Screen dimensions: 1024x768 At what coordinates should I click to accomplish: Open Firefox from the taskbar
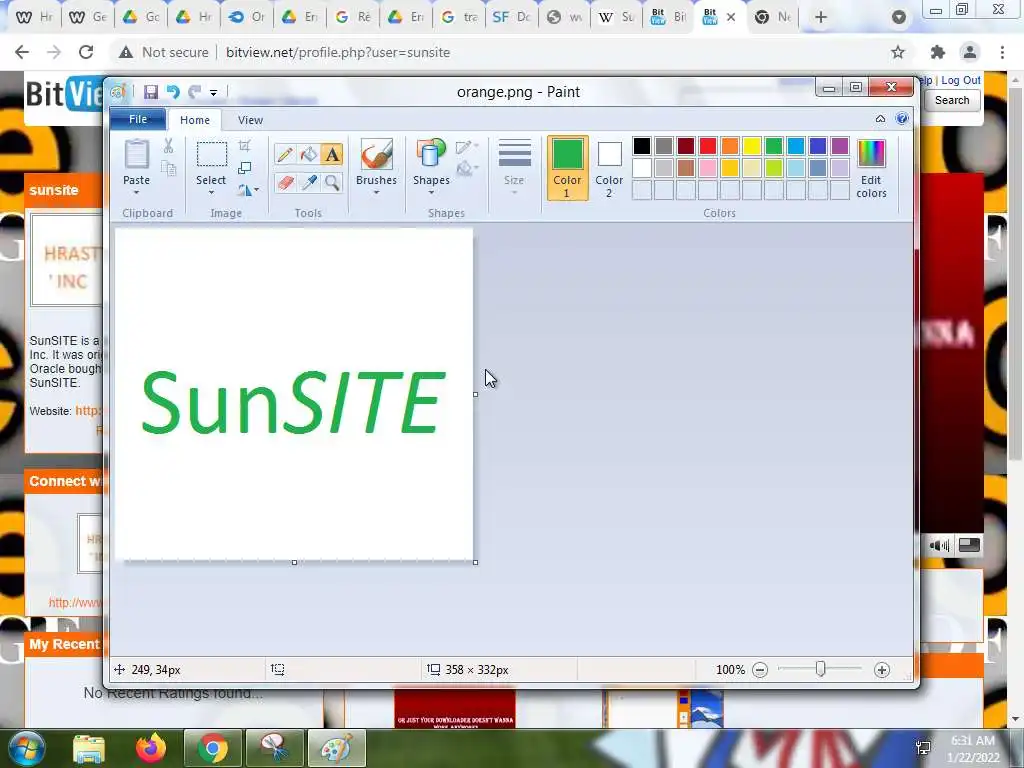151,748
